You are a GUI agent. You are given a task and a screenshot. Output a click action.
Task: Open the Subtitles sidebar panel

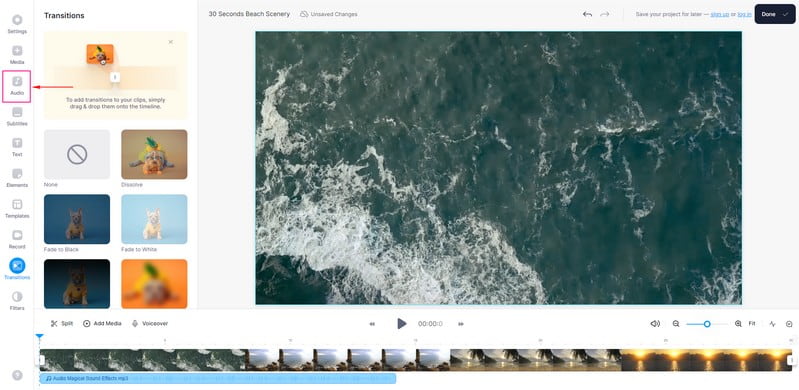(x=17, y=116)
